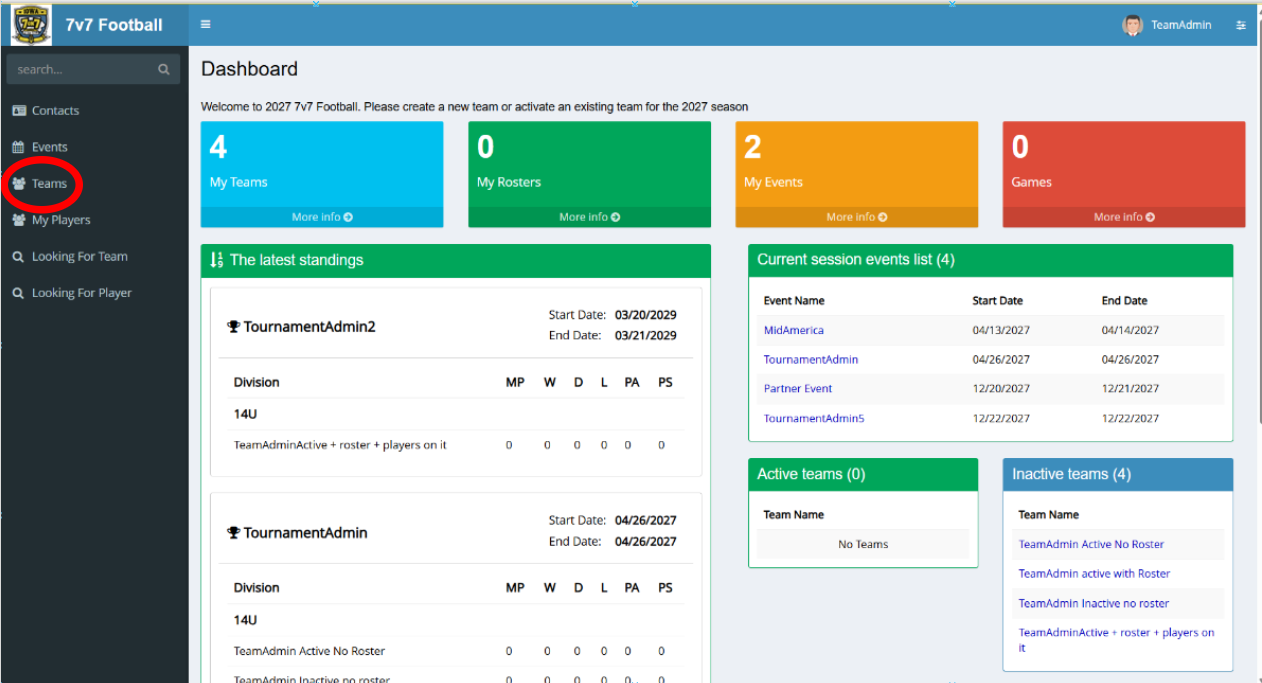Image resolution: width=1262 pixels, height=683 pixels.
Task: Open Looking For Team page
Action: click(79, 257)
